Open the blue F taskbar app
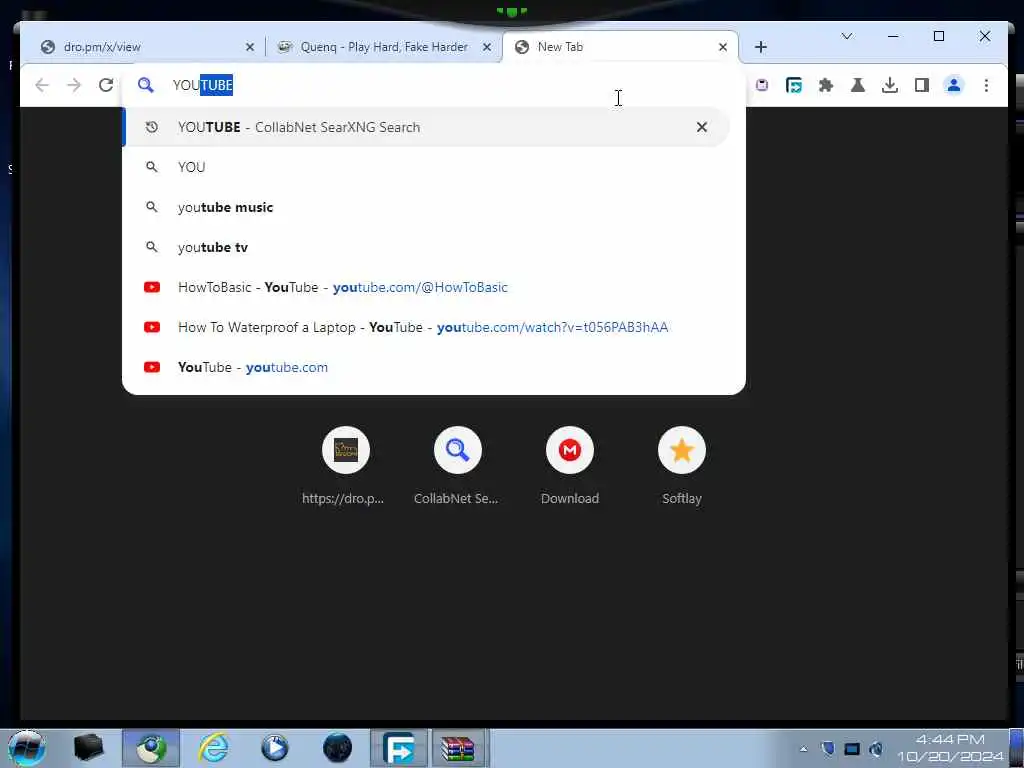 [399, 748]
